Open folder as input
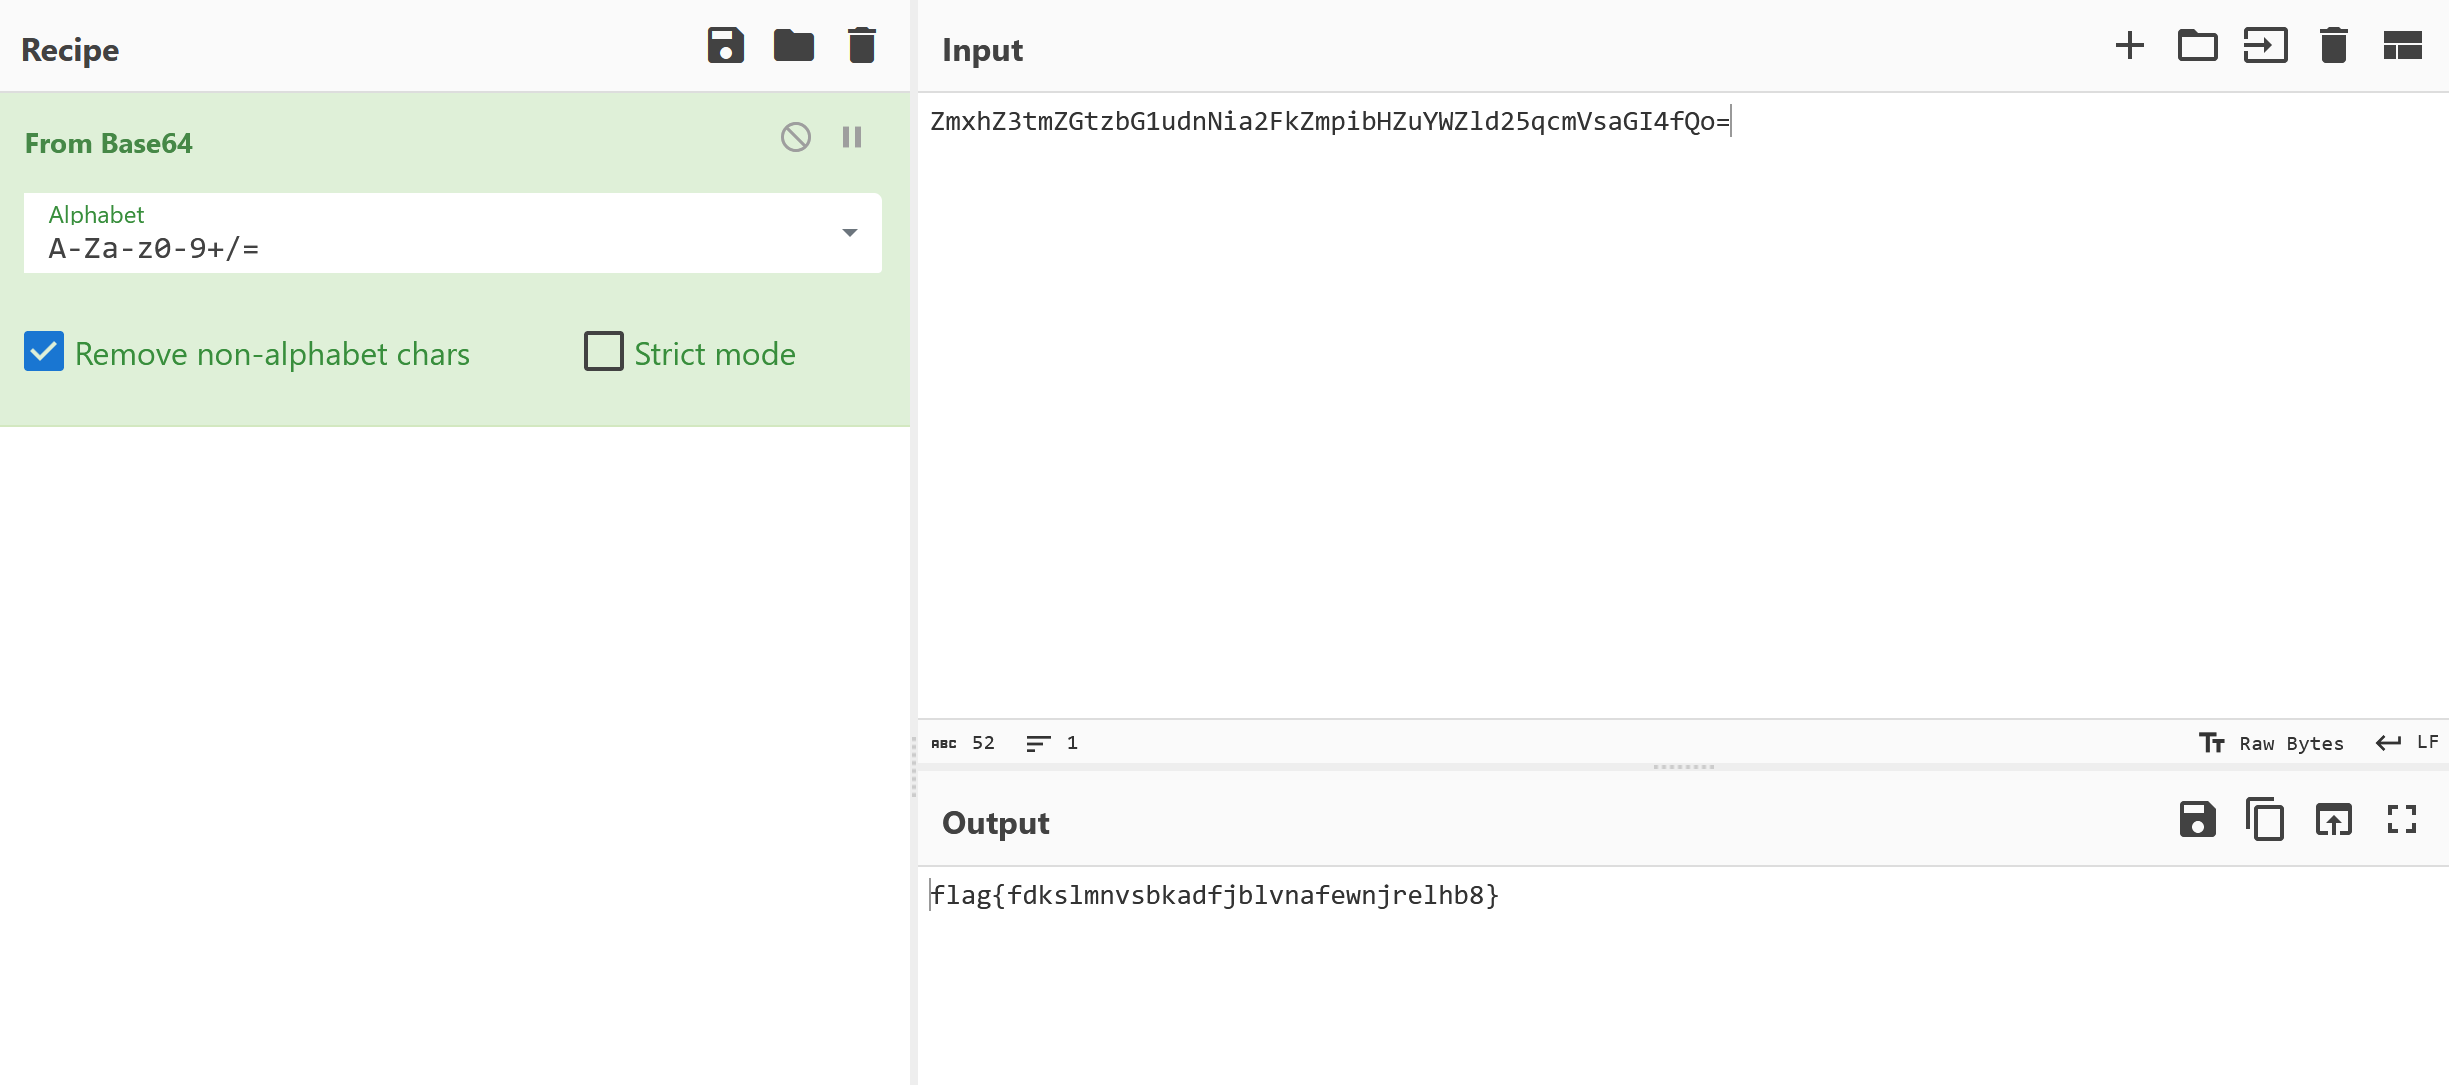The width and height of the screenshot is (2449, 1085). [2197, 46]
